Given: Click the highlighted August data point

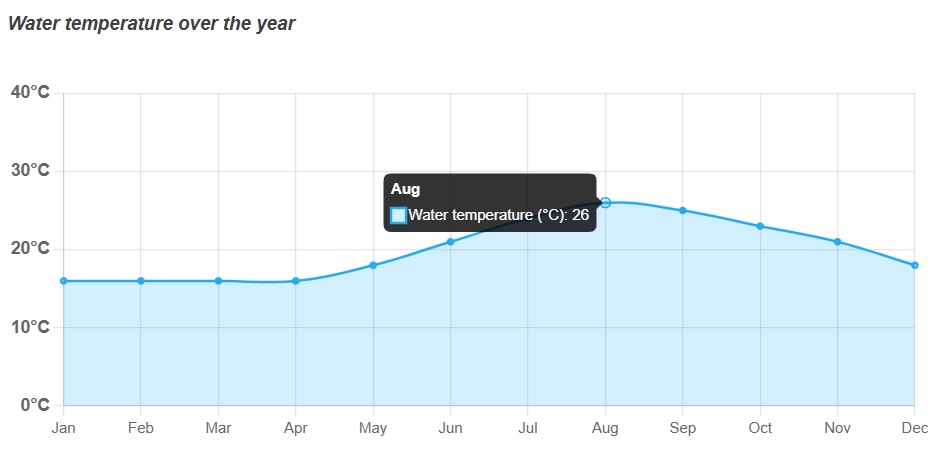Looking at the screenshot, I should [605, 203].
